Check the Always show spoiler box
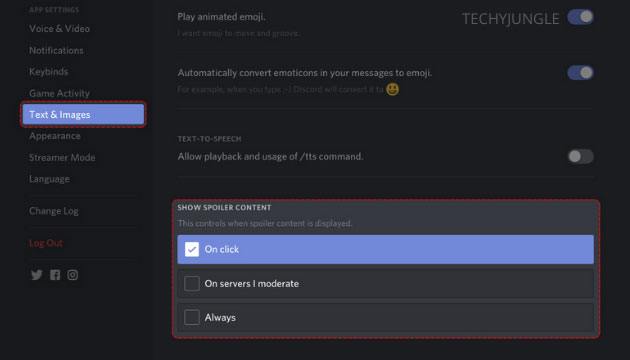Screen dimensions: 630x360 click(x=192, y=317)
